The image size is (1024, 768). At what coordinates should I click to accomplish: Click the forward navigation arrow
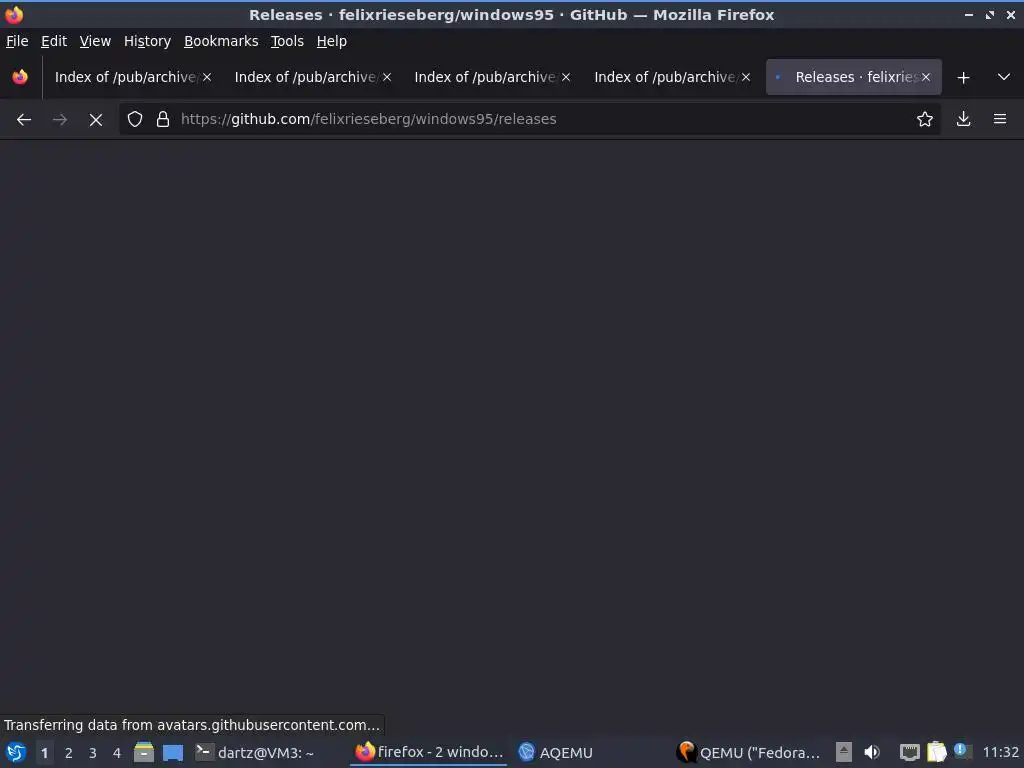click(x=59, y=120)
